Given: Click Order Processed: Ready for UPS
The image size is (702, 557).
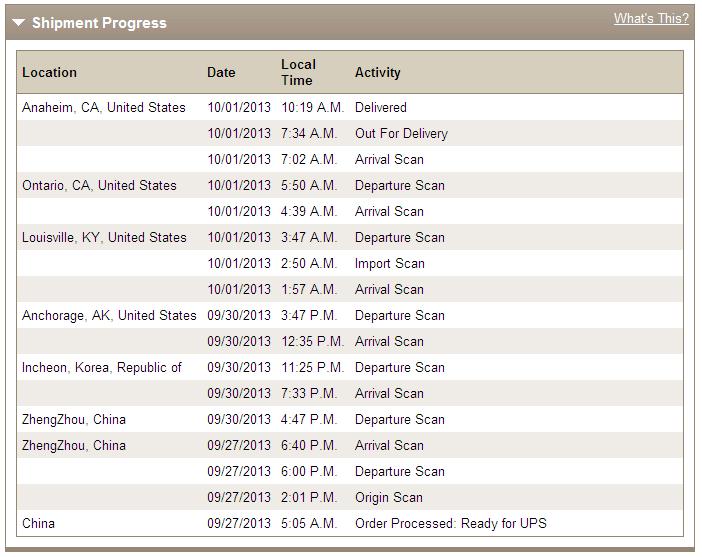Looking at the screenshot, I should [x=451, y=523].
